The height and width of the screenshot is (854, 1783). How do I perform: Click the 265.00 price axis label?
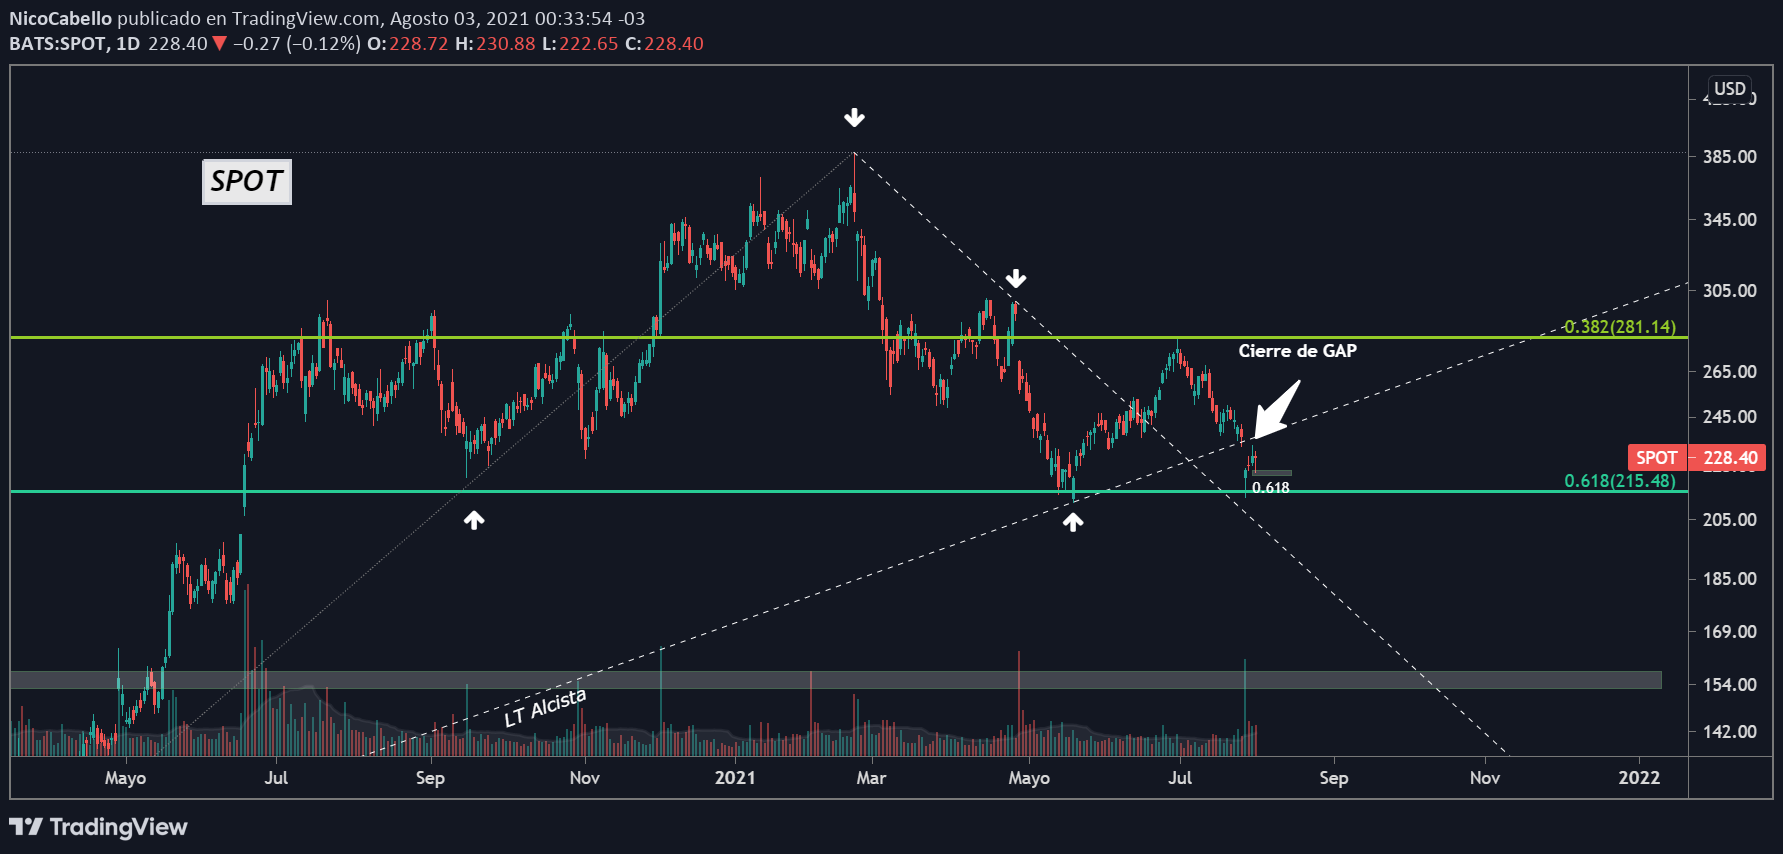pyautogui.click(x=1730, y=372)
